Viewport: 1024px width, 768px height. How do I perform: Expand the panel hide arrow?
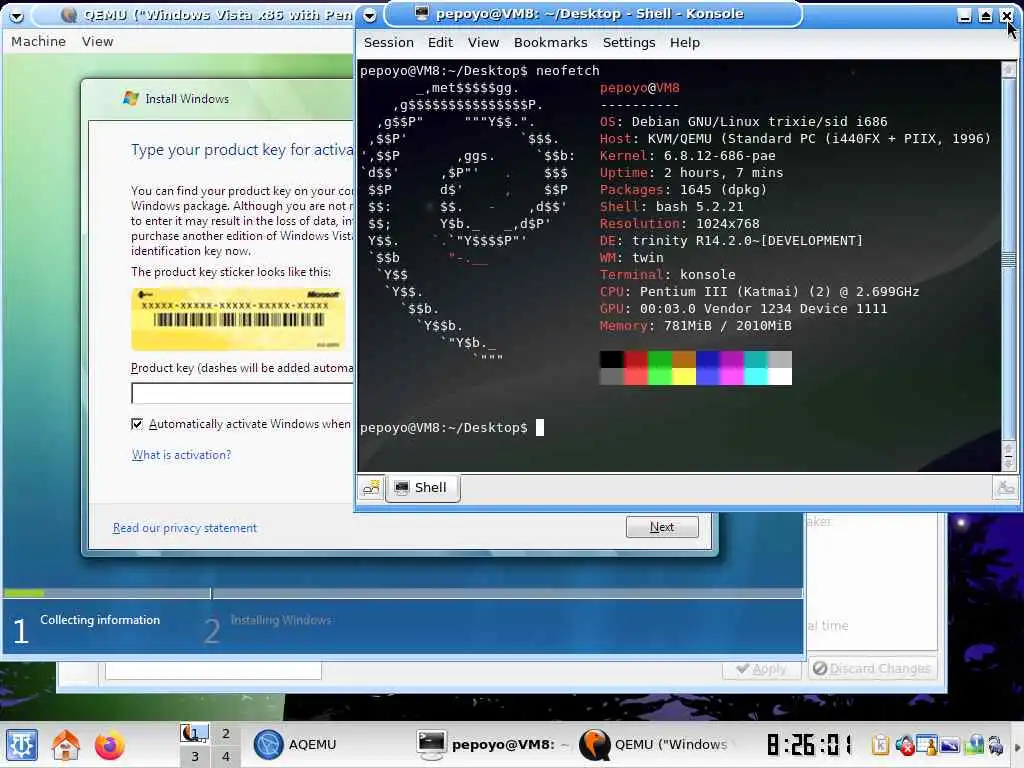tap(1017, 746)
